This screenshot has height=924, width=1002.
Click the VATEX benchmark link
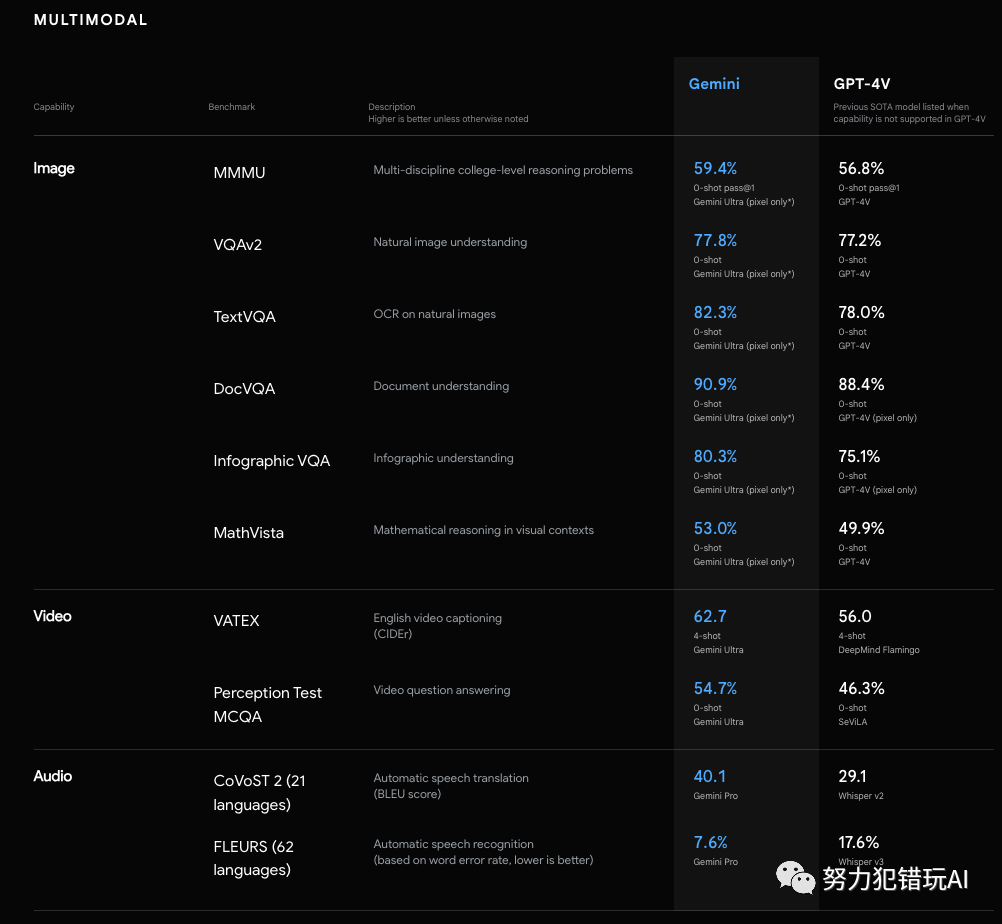[236, 620]
